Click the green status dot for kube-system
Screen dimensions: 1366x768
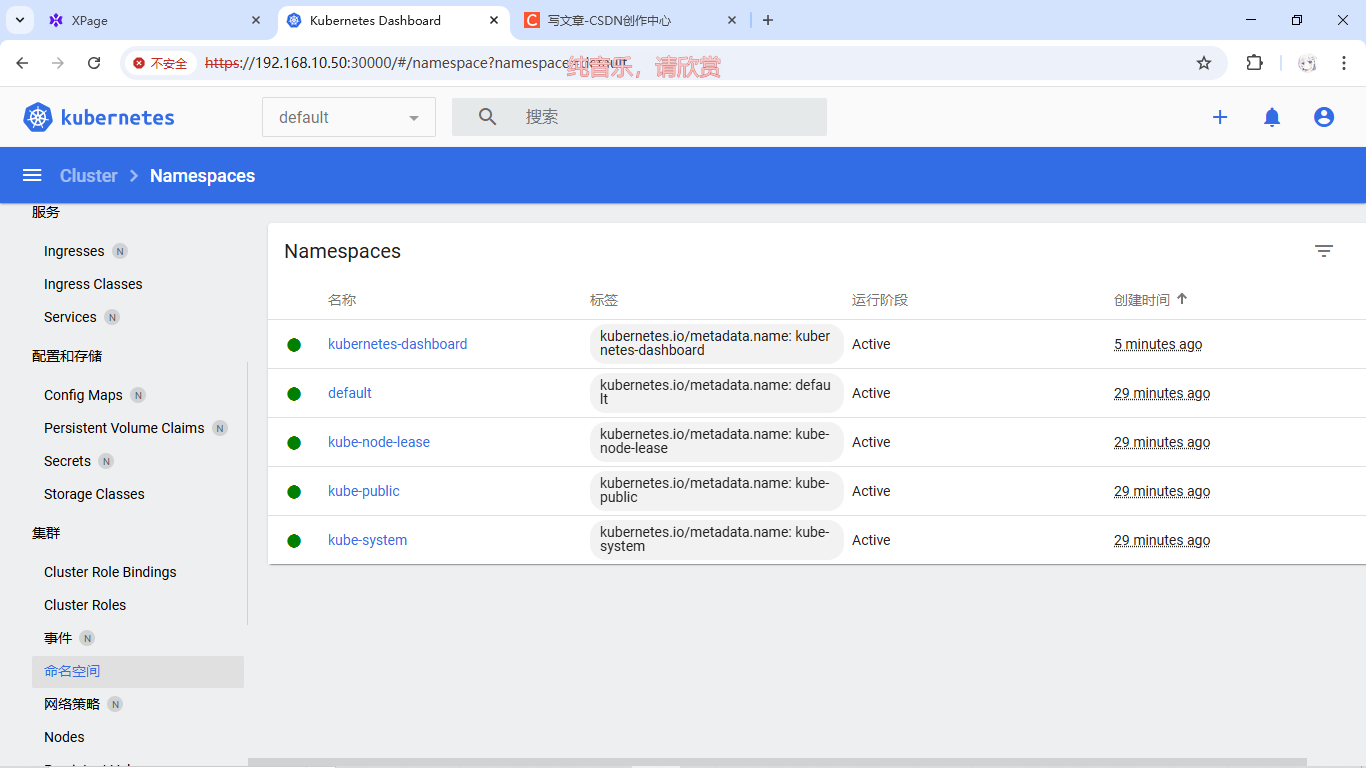coord(294,541)
